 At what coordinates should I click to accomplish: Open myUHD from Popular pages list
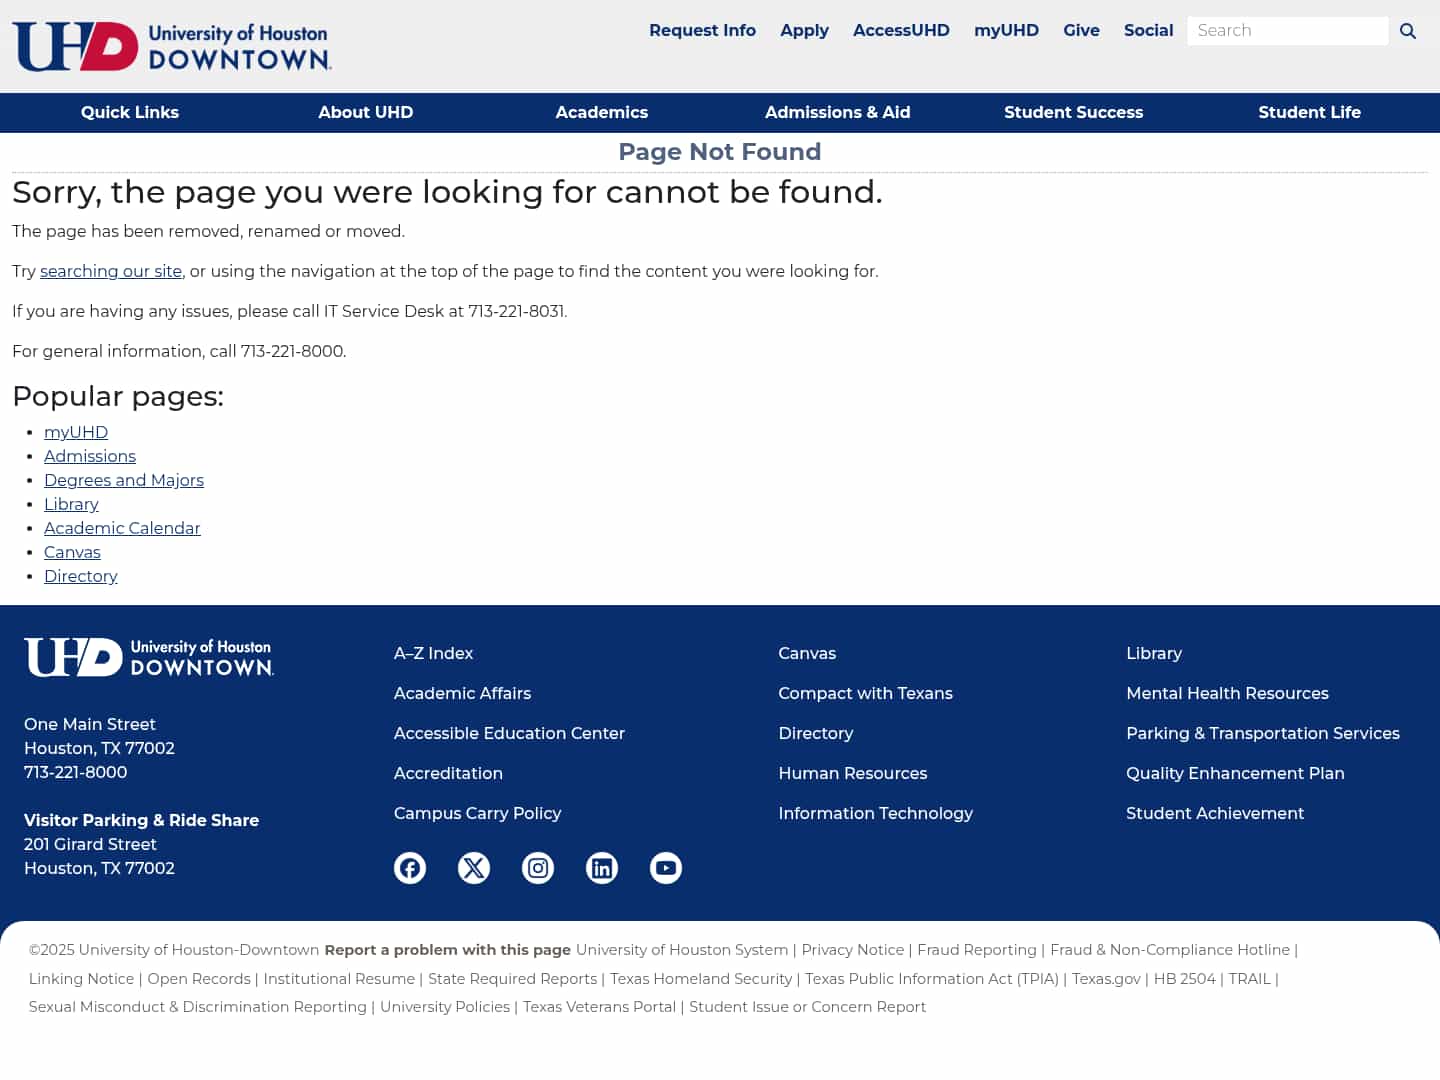(x=76, y=432)
